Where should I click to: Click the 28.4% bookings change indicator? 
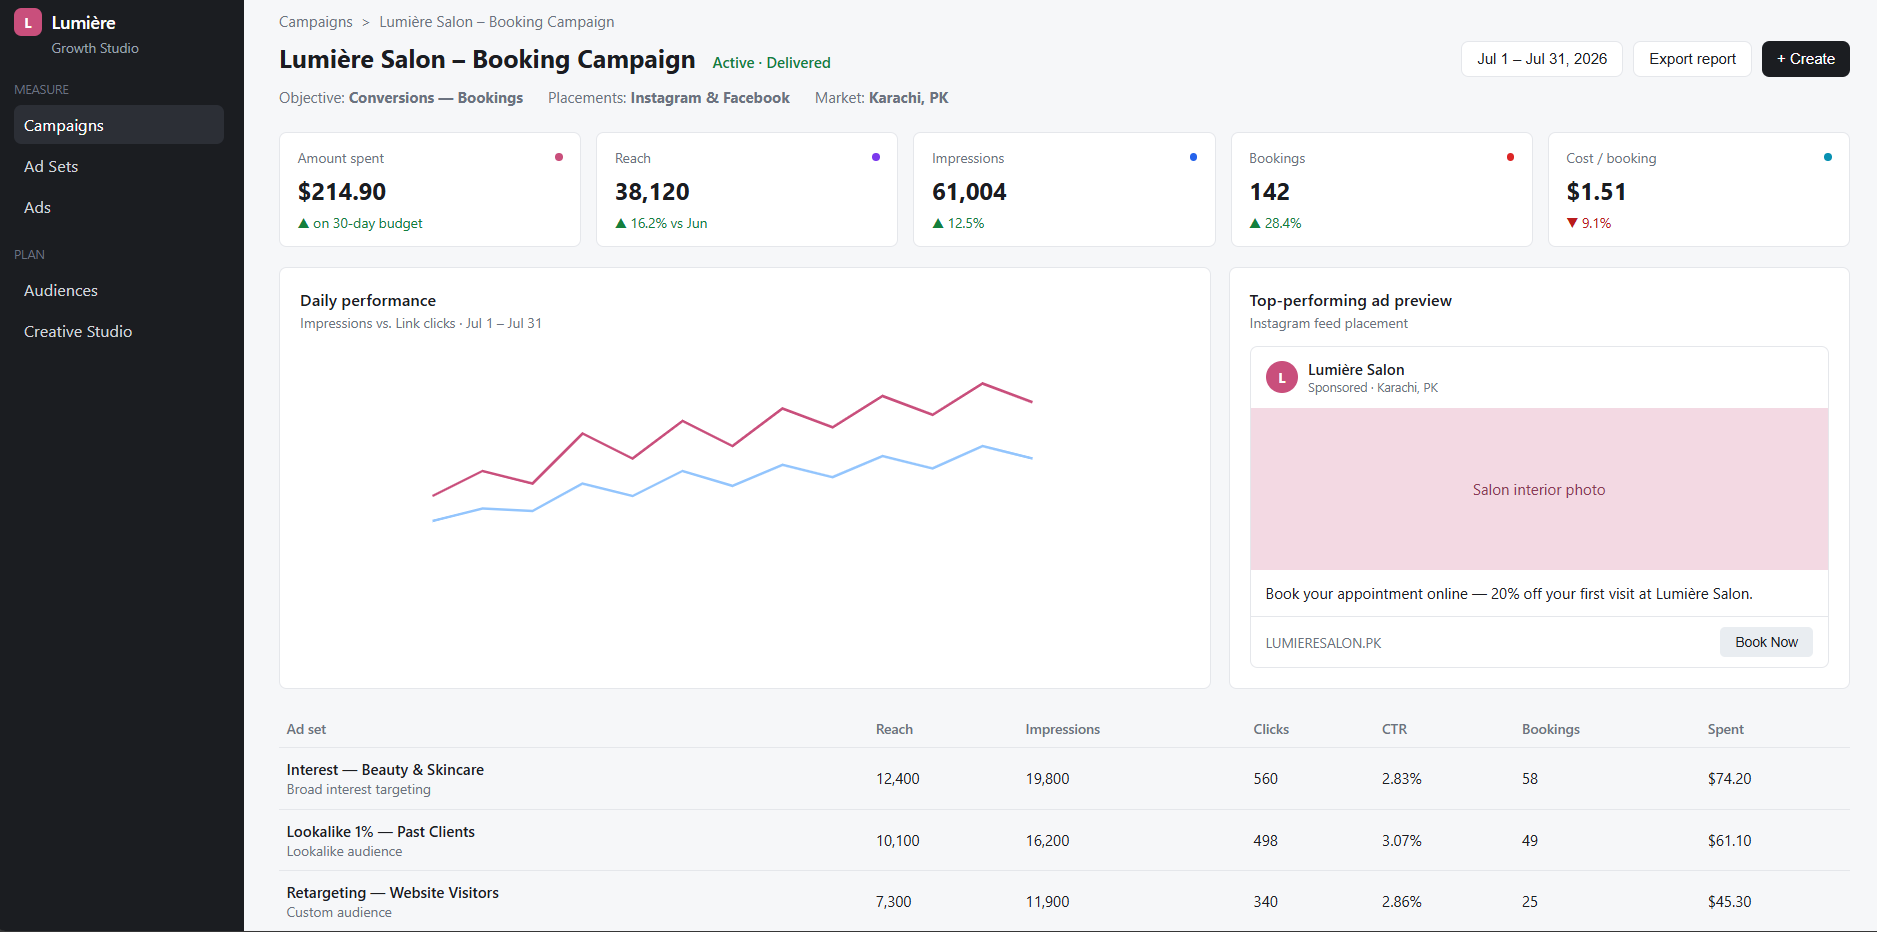point(1275,223)
